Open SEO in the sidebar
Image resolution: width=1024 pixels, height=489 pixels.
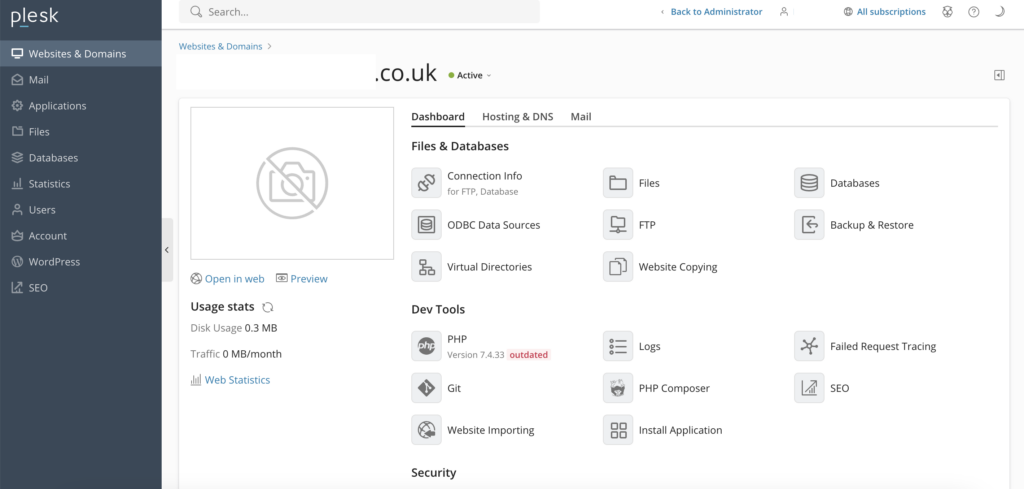pos(81,288)
